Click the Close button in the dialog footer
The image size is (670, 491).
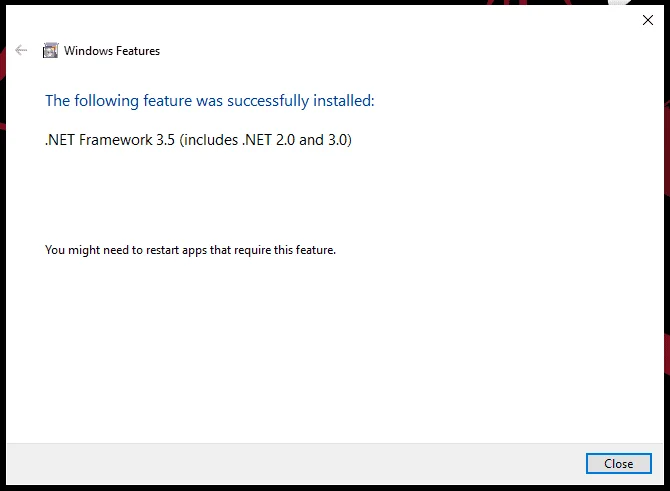[x=618, y=464]
